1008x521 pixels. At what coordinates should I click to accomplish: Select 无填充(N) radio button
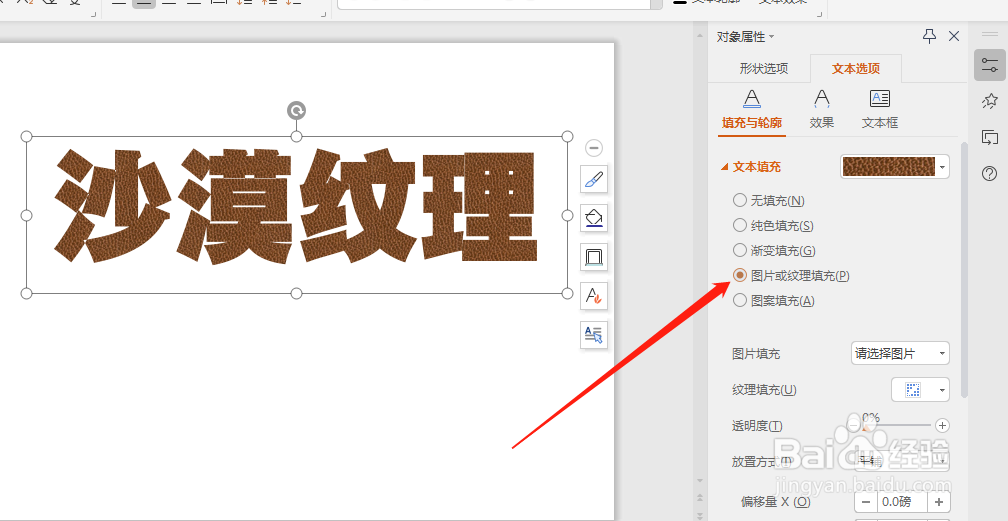click(740, 201)
